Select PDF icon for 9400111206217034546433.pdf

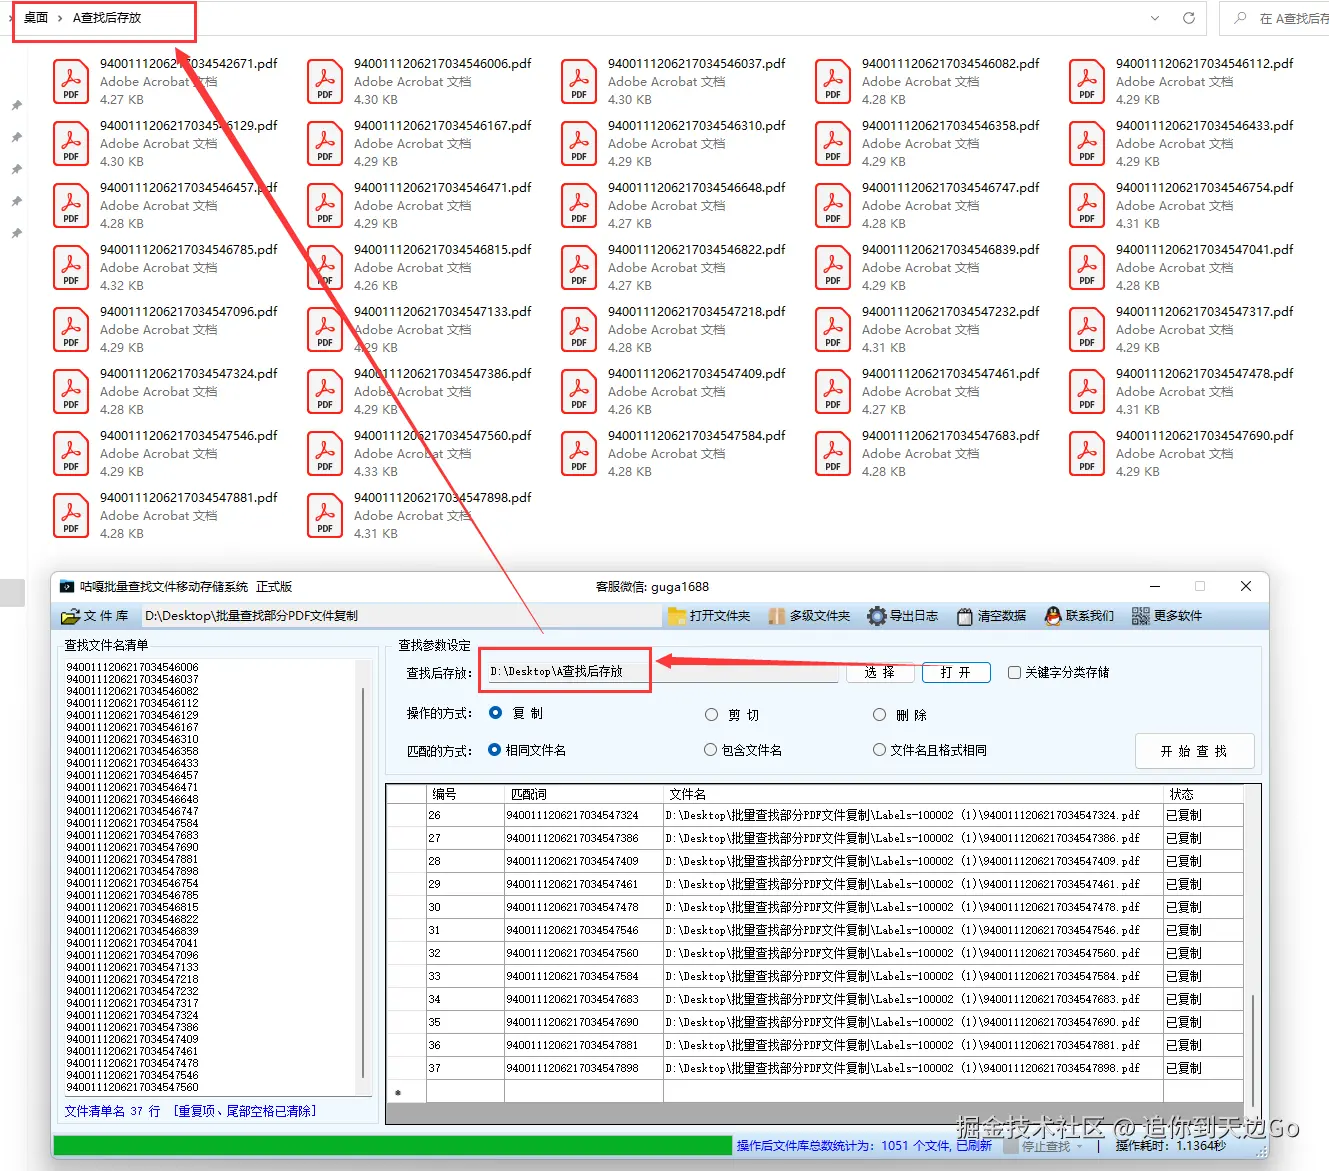pos(1087,143)
